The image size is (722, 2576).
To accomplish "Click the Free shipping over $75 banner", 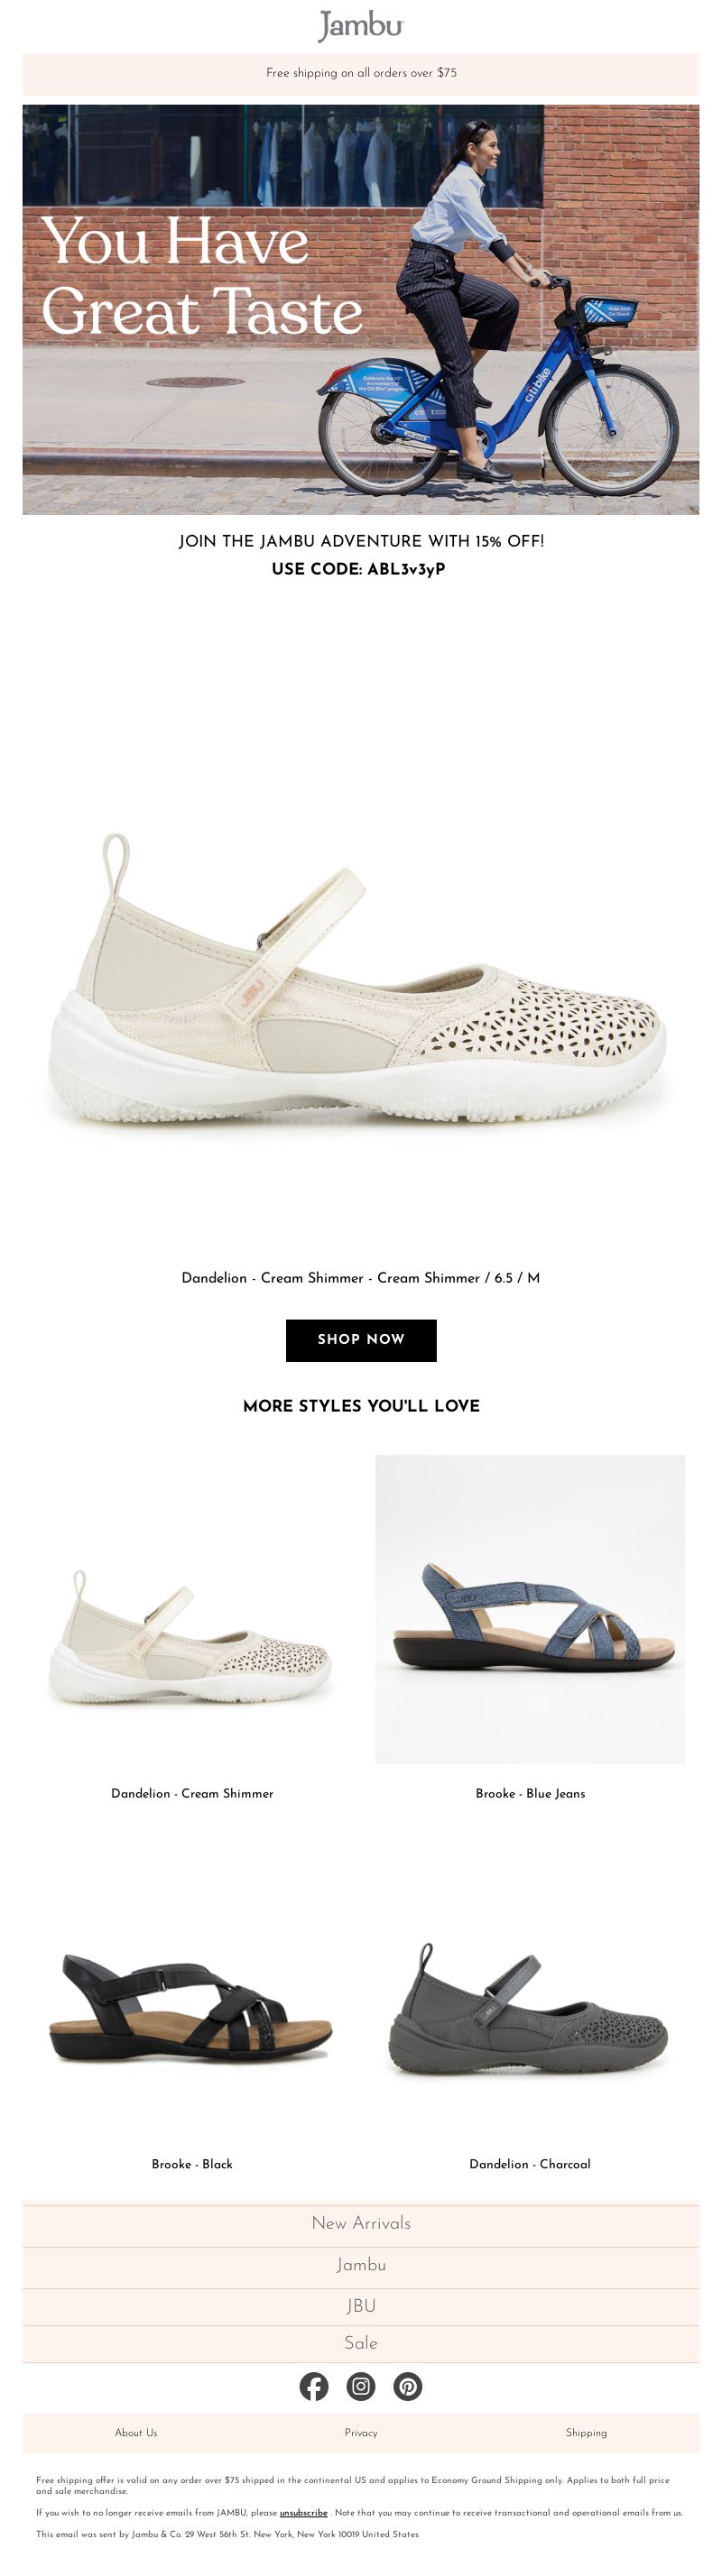I will 361,73.
